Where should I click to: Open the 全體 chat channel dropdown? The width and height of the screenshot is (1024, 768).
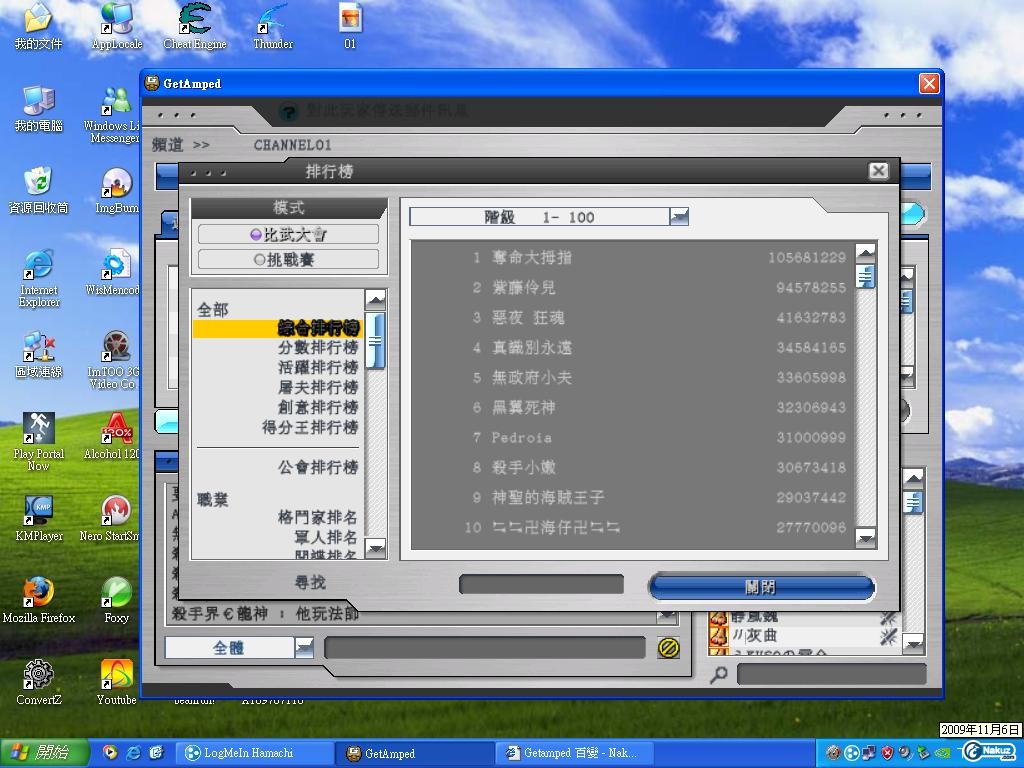pyautogui.click(x=304, y=648)
